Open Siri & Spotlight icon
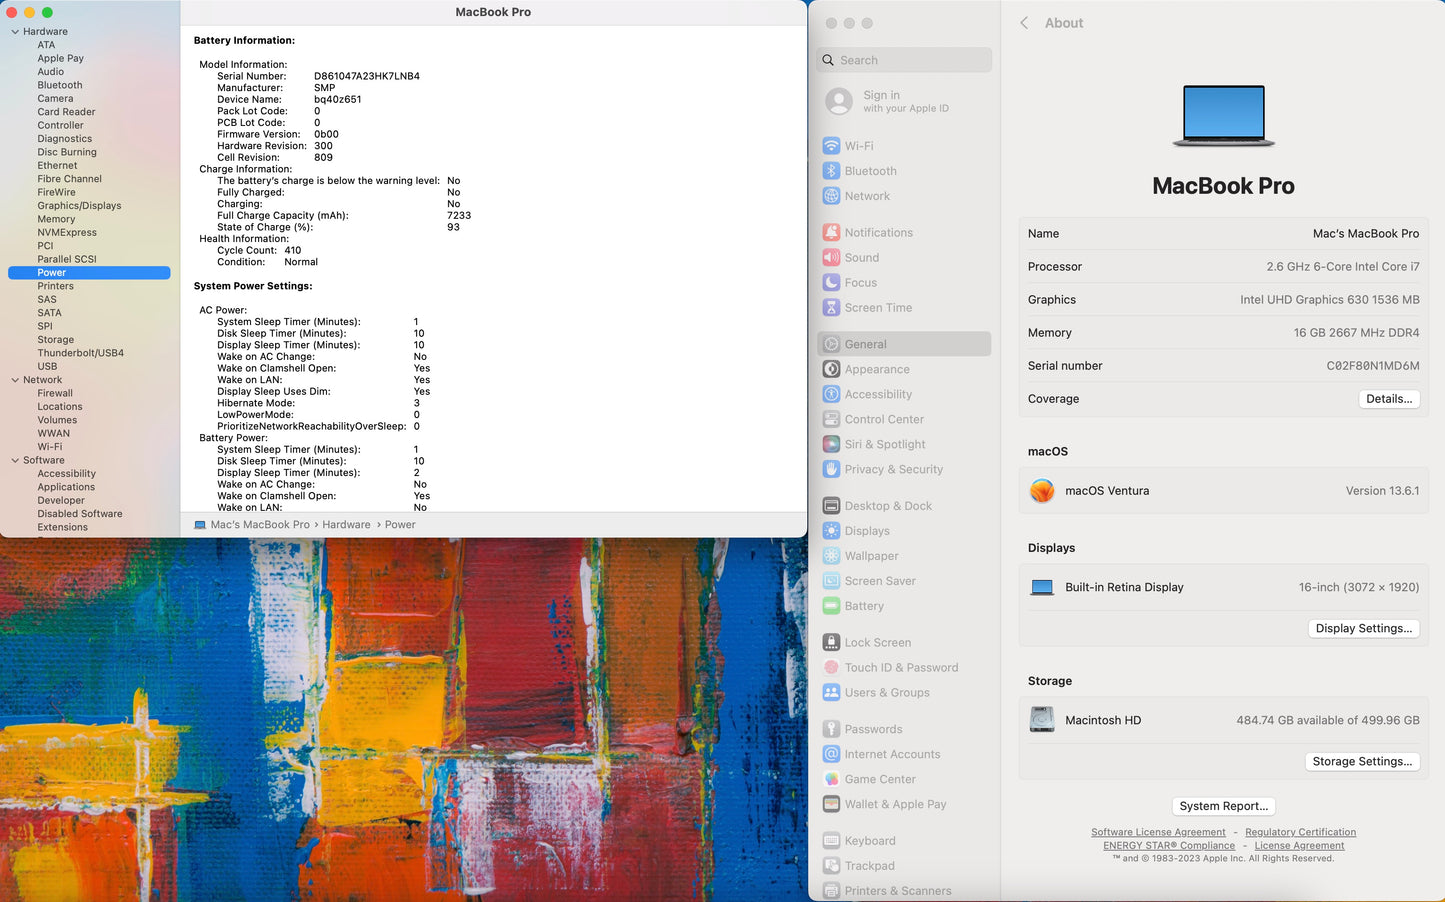The width and height of the screenshot is (1445, 902). click(x=831, y=444)
